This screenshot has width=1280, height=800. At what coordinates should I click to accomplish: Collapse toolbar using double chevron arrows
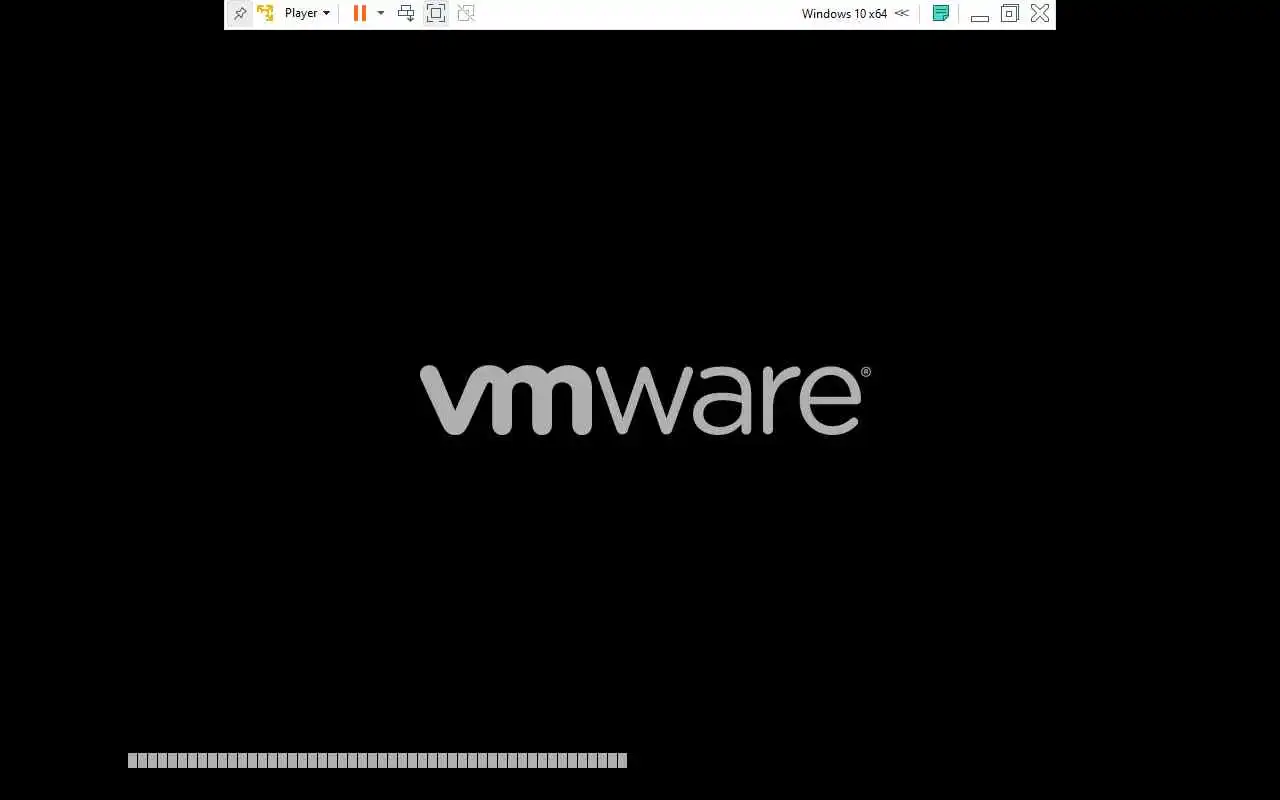tap(902, 13)
